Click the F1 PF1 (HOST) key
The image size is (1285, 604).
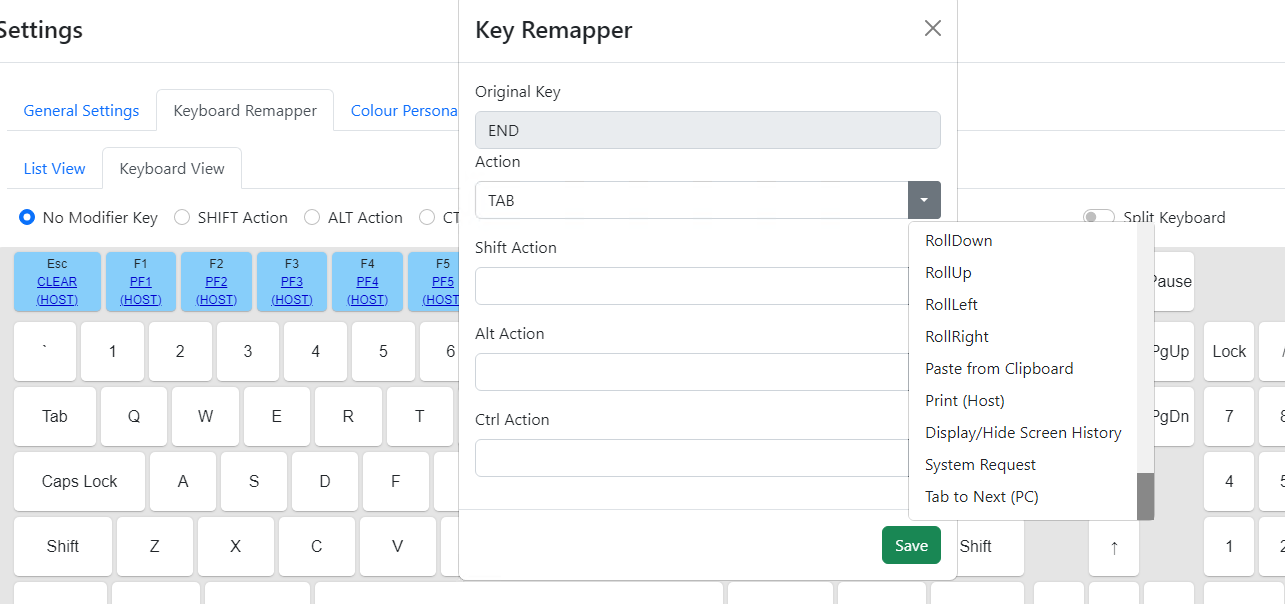pyautogui.click(x=140, y=281)
